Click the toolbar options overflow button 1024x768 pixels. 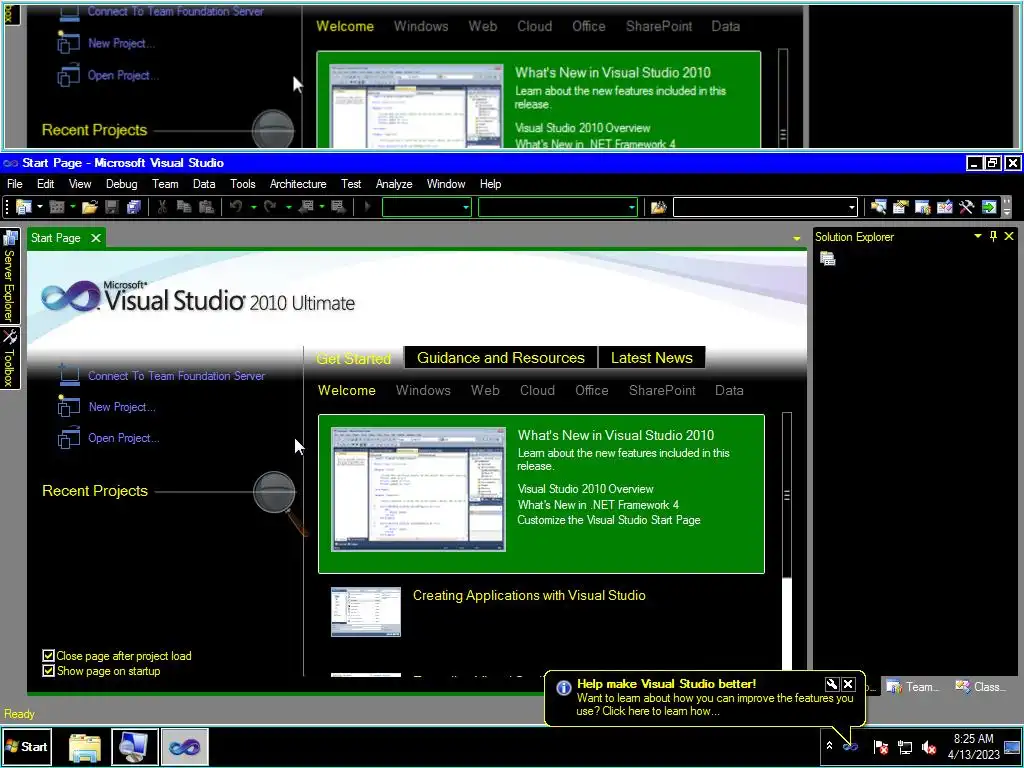(x=1007, y=208)
